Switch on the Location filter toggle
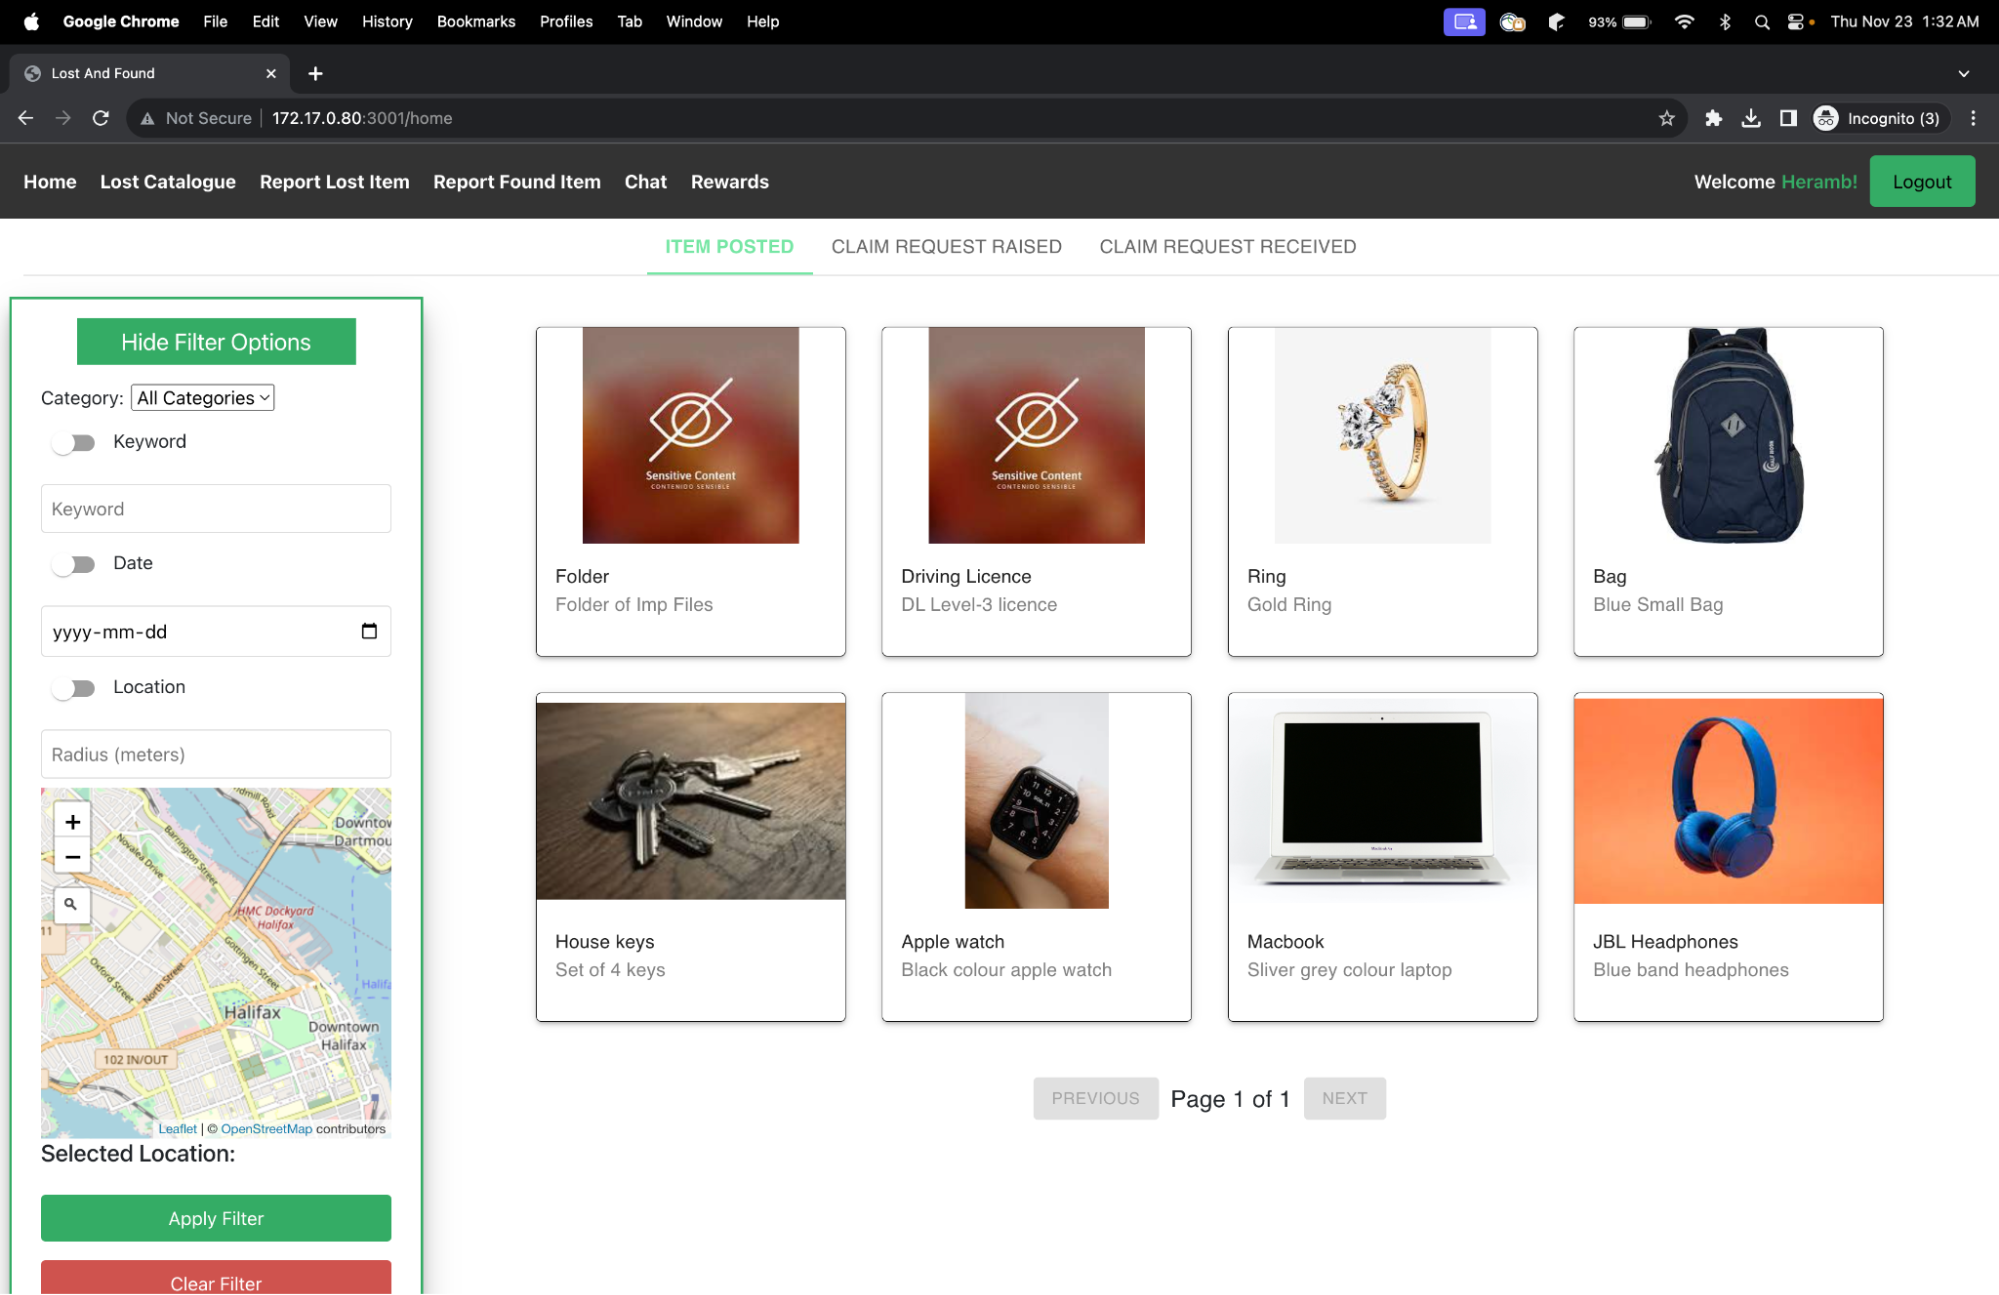This screenshot has height=1295, width=1999. [74, 688]
